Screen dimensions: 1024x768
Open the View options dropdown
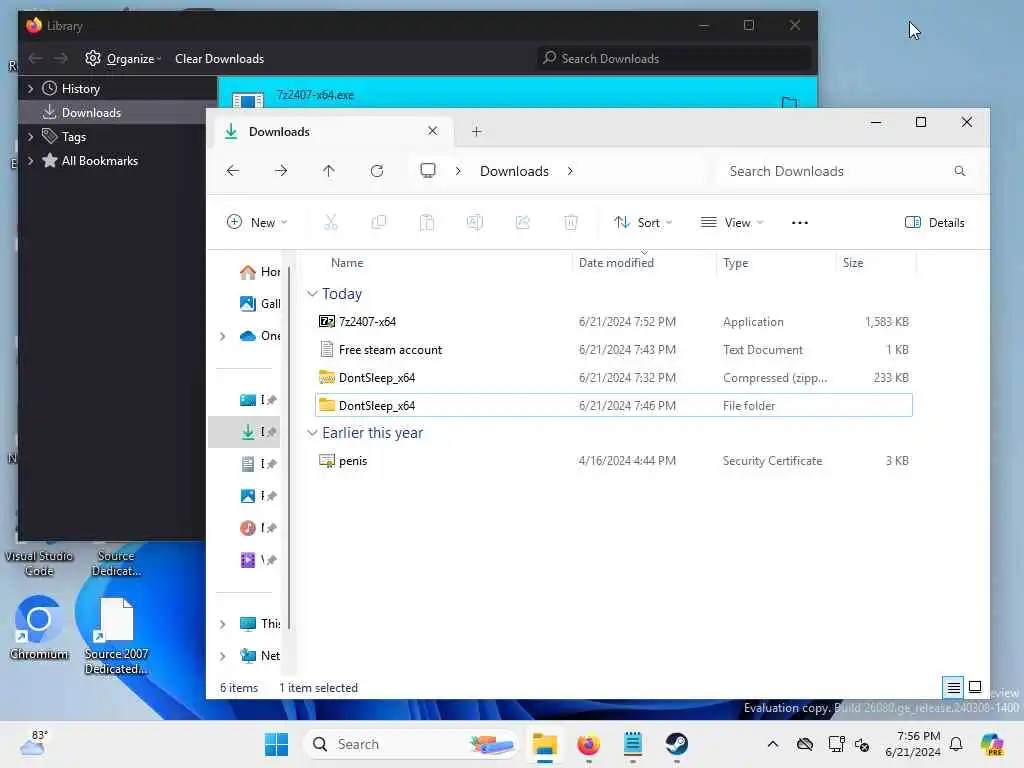[x=731, y=223]
